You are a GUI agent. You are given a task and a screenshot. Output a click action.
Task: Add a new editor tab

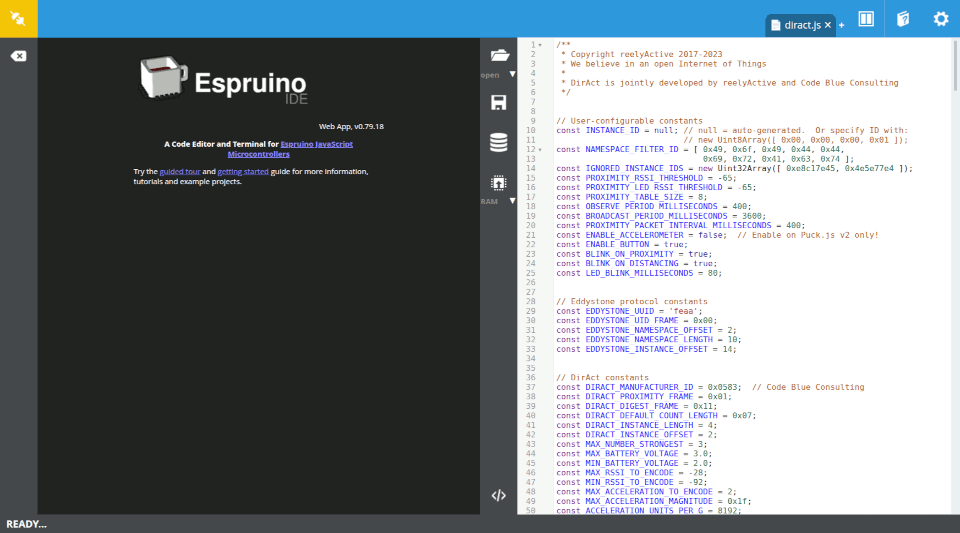point(841,24)
